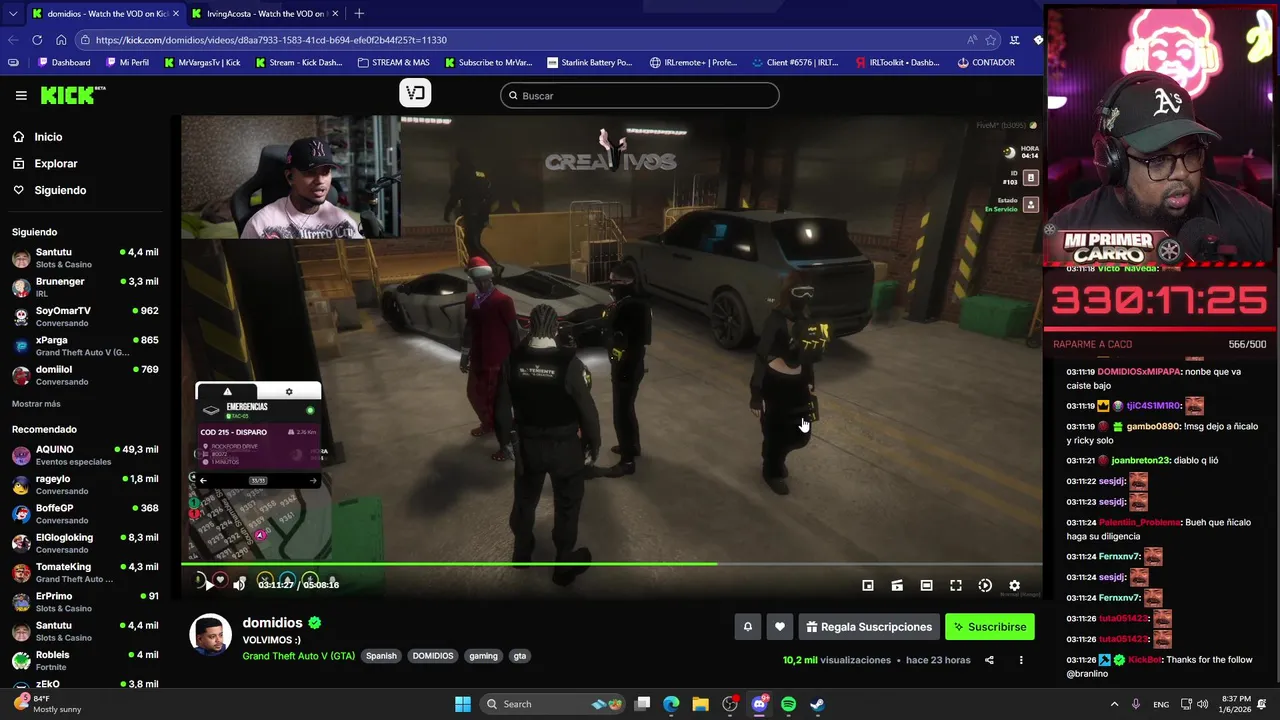Expand browser tab search dropdown
1280x720 pixels.
coord(13,13)
